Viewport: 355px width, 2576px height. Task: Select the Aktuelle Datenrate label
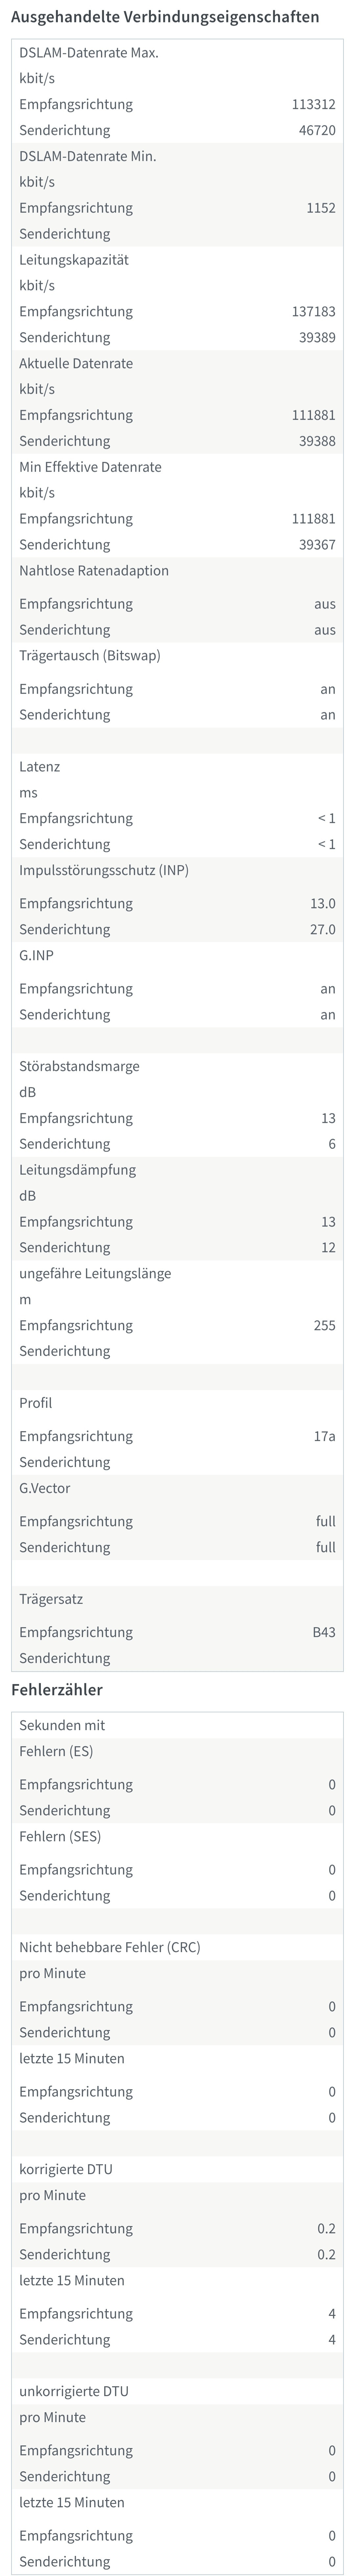tap(76, 363)
